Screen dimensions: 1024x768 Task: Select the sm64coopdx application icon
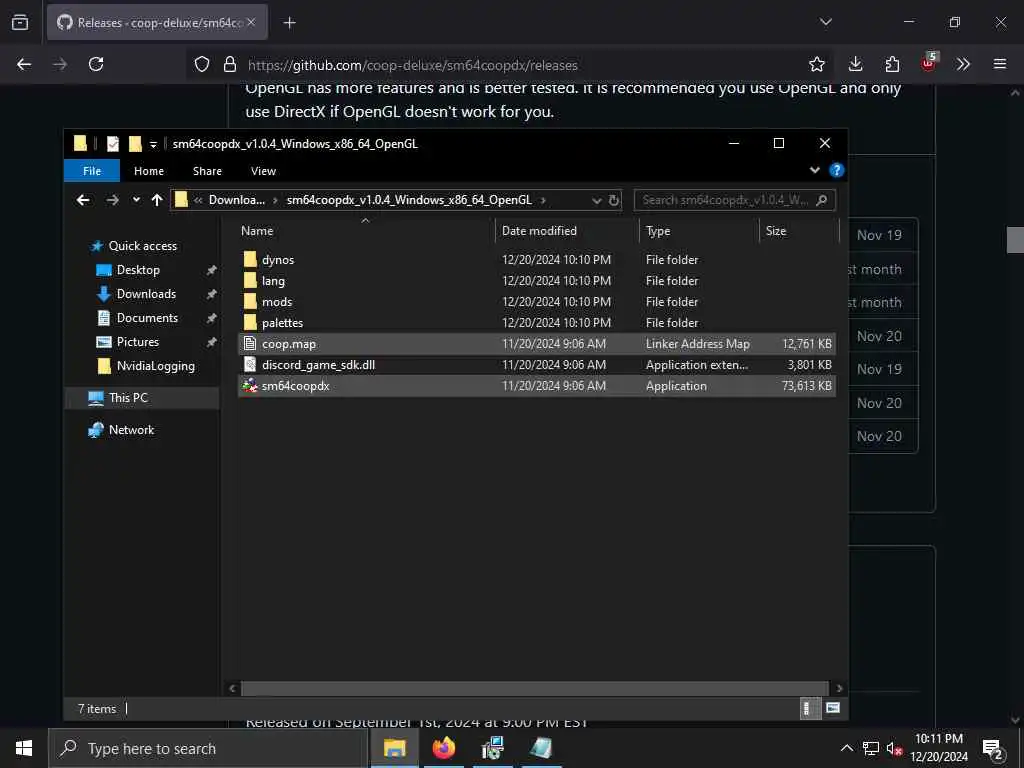pyautogui.click(x=249, y=385)
